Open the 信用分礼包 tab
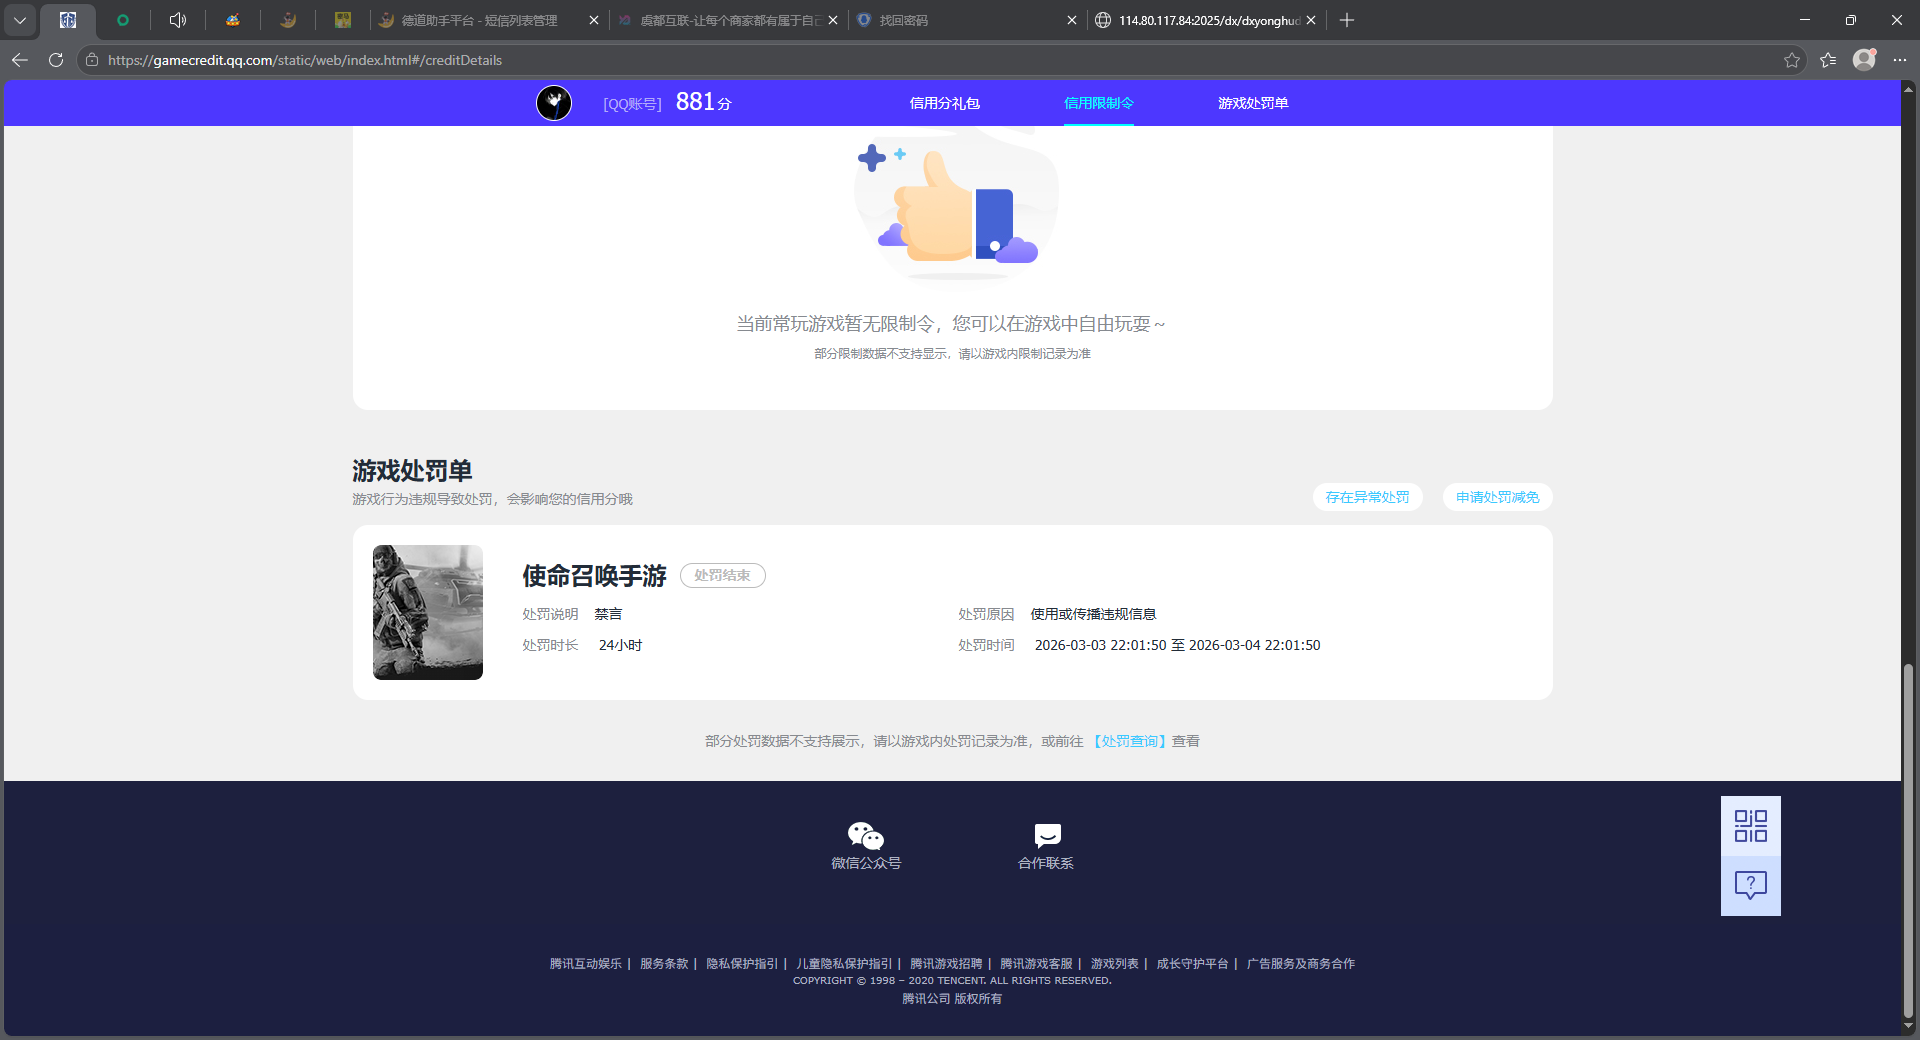The height and width of the screenshot is (1040, 1920). click(x=944, y=103)
